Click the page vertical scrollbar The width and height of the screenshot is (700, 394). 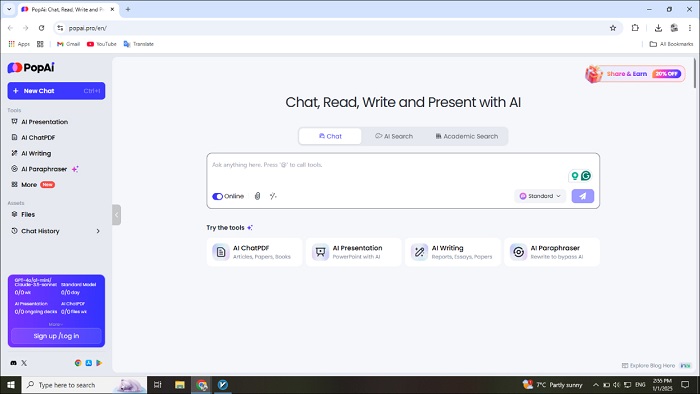[695, 73]
